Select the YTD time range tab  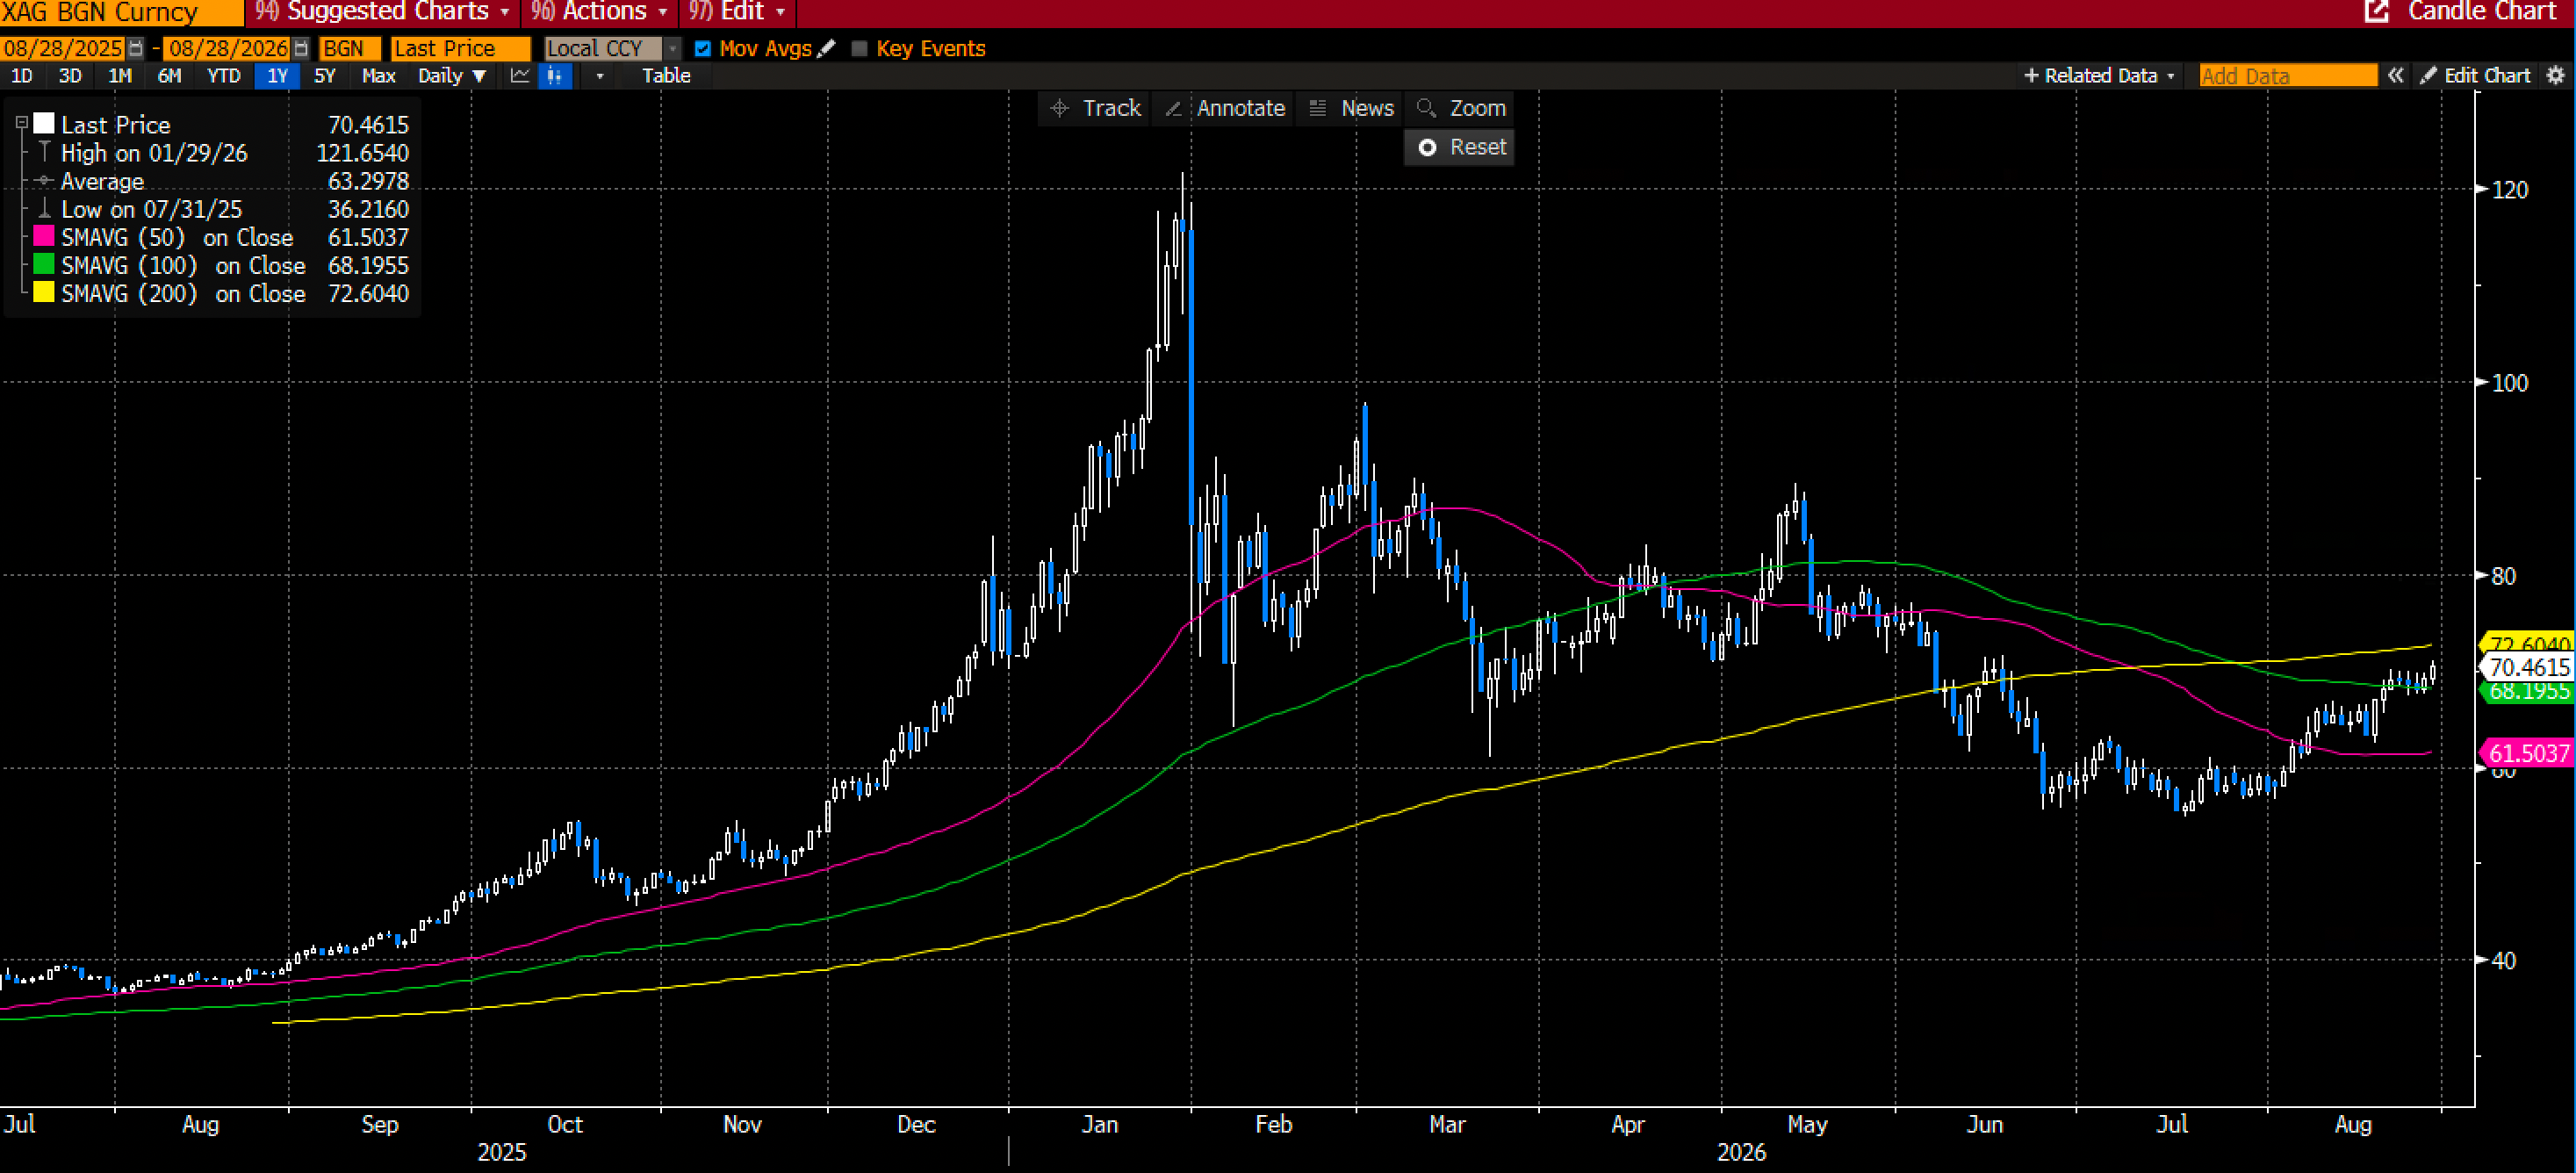click(x=223, y=75)
